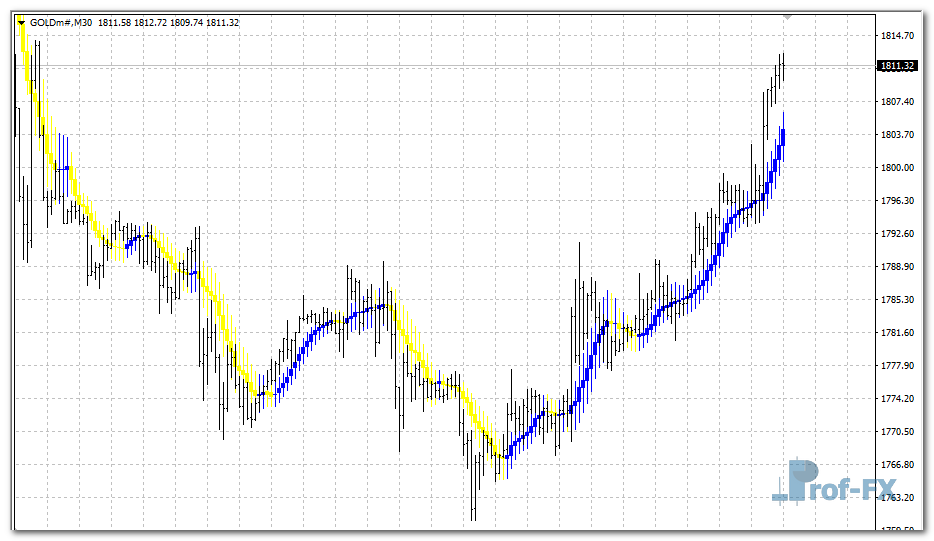
Task: Click the 1800.00 price scale label
Action: click(x=896, y=168)
